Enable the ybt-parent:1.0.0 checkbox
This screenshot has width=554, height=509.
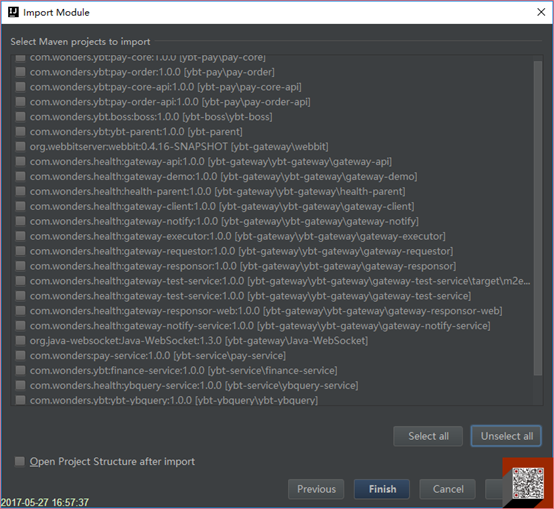pyautogui.click(x=20, y=131)
